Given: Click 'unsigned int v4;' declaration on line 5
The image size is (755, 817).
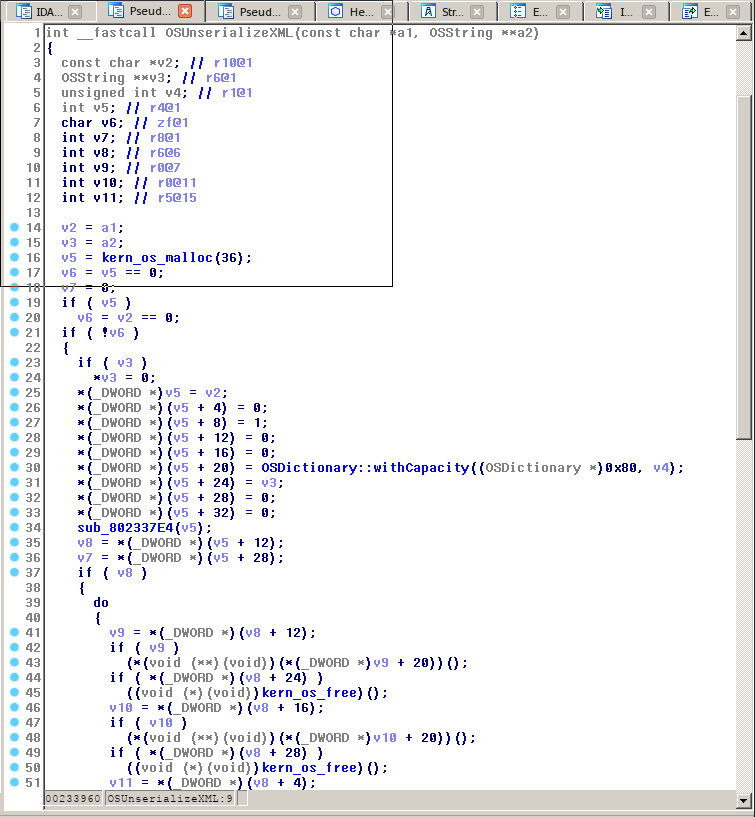Looking at the screenshot, I should coord(125,93).
